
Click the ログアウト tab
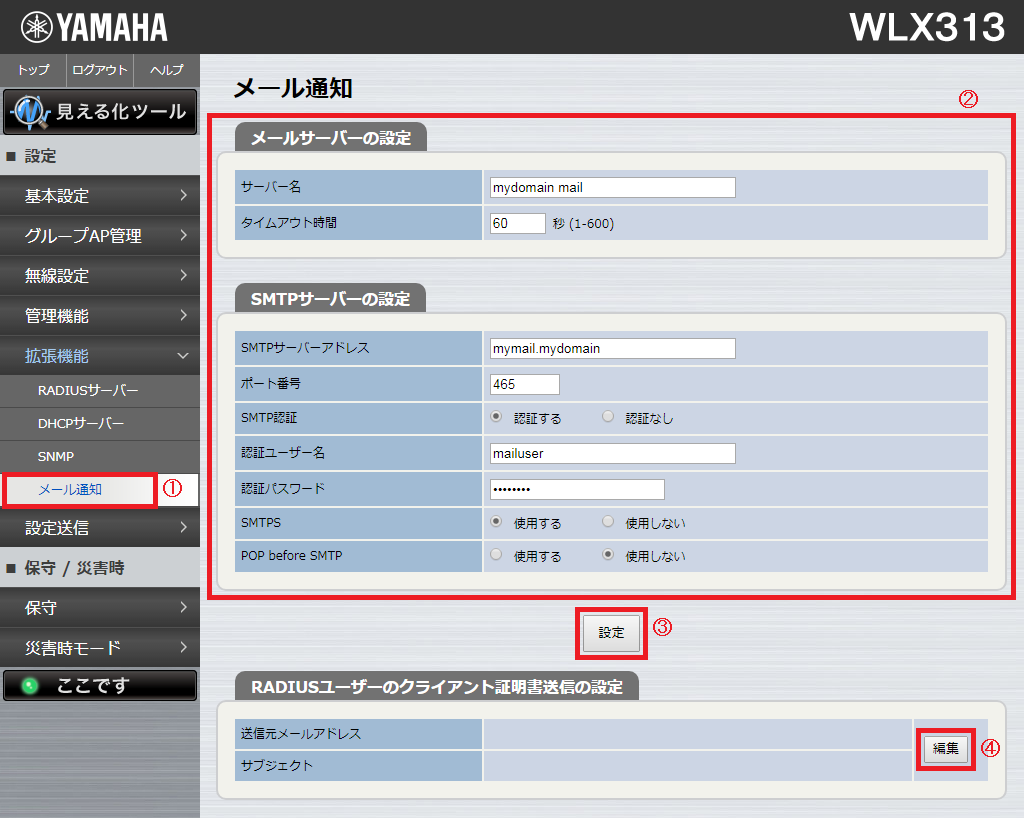100,70
